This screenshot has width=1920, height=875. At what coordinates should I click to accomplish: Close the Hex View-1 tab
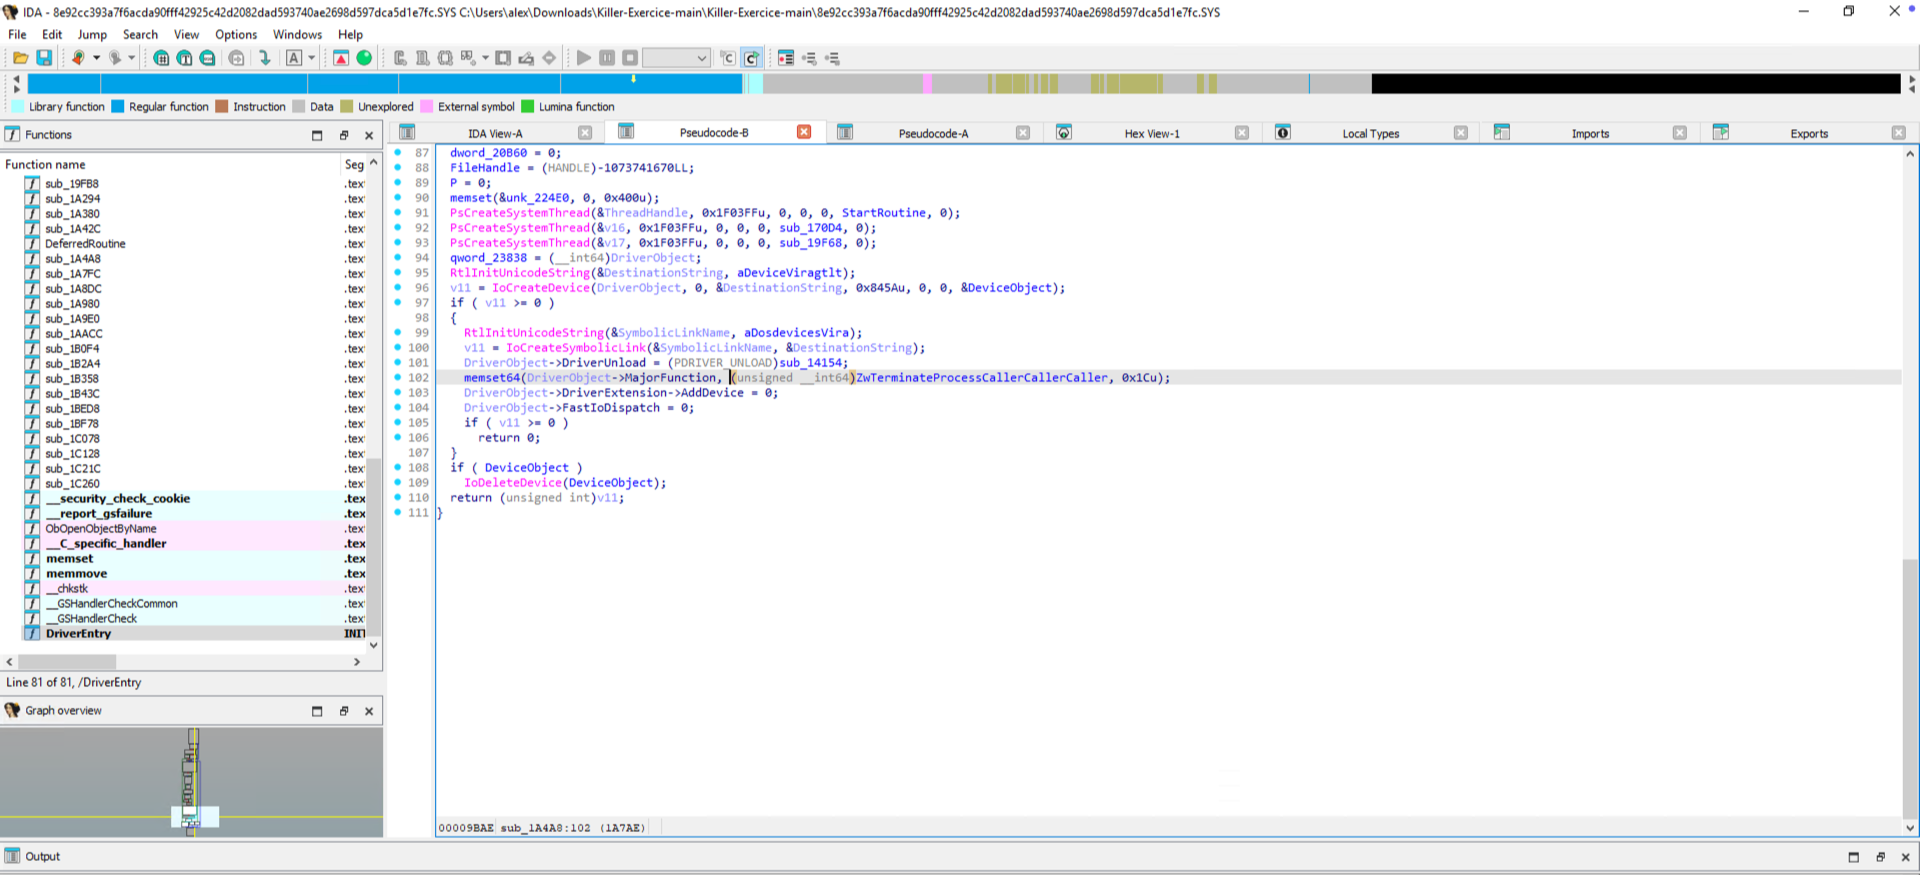coord(1242,133)
